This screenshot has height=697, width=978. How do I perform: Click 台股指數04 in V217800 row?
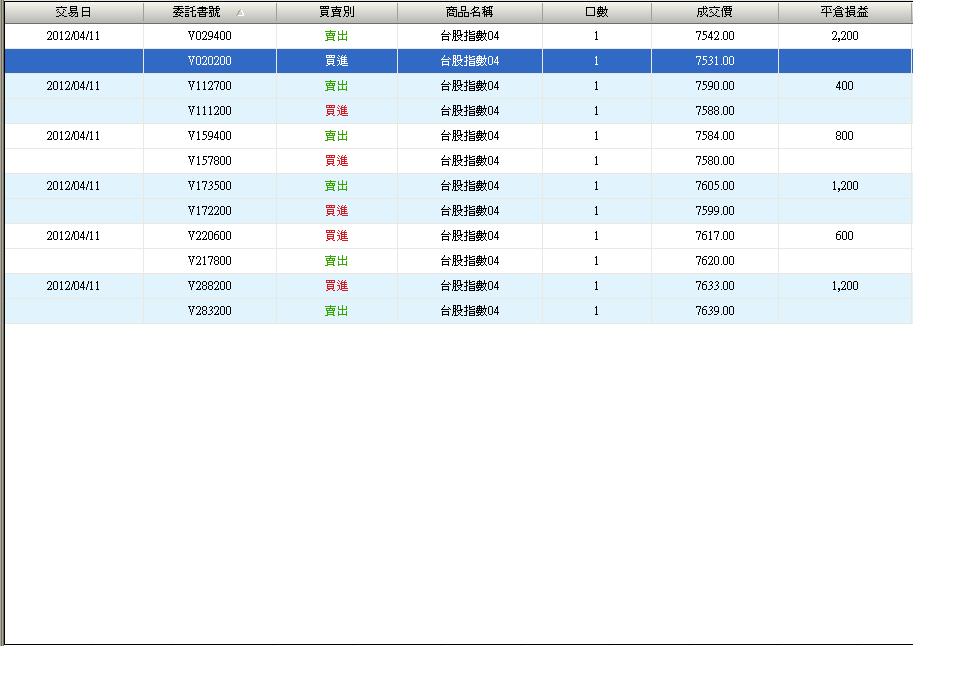click(470, 261)
